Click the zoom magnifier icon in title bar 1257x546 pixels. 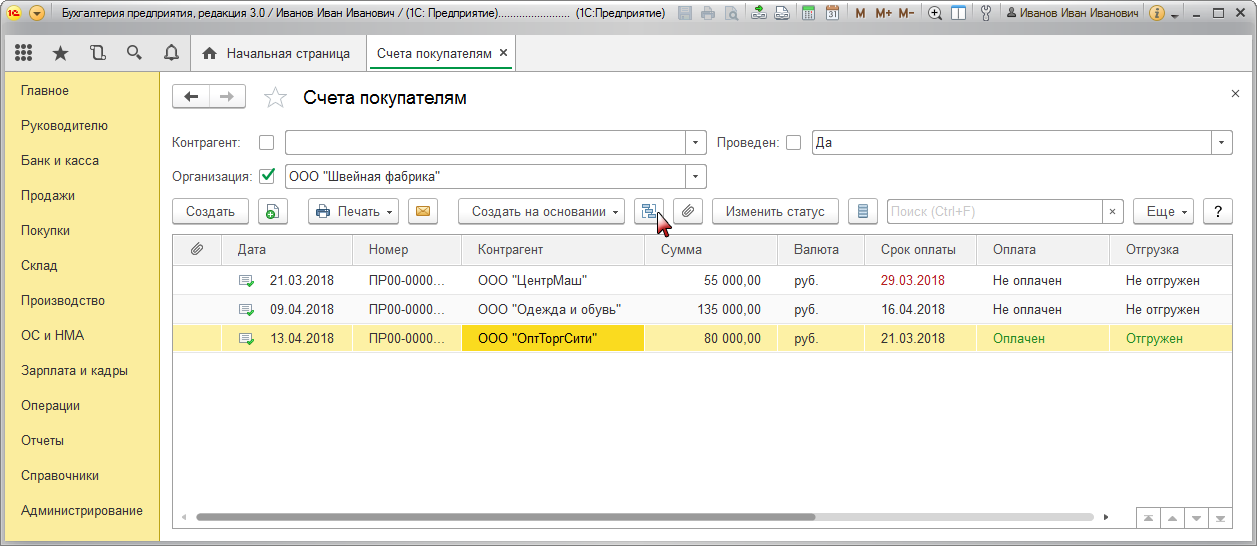pyautogui.click(x=935, y=13)
